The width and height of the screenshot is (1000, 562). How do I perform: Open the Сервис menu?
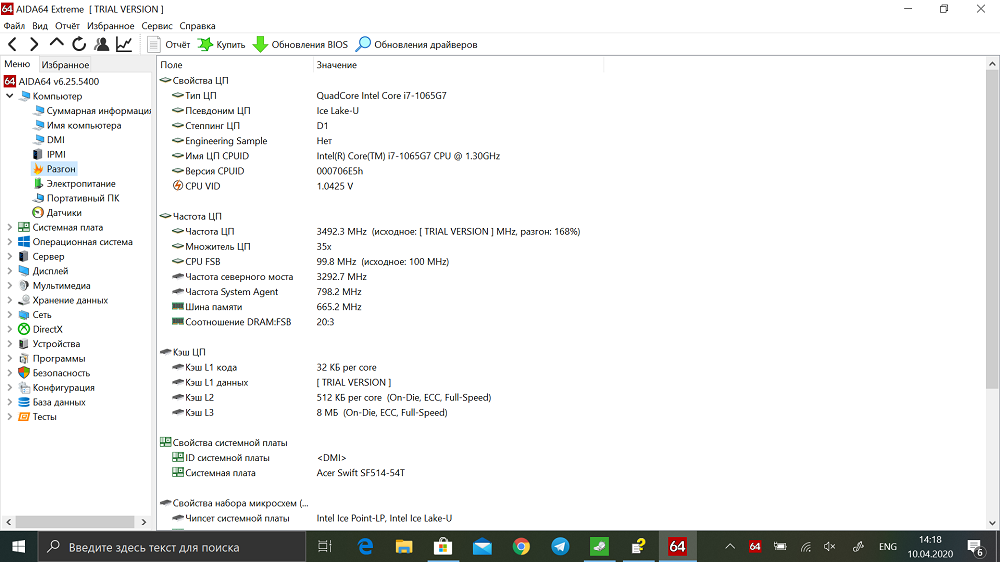point(156,25)
